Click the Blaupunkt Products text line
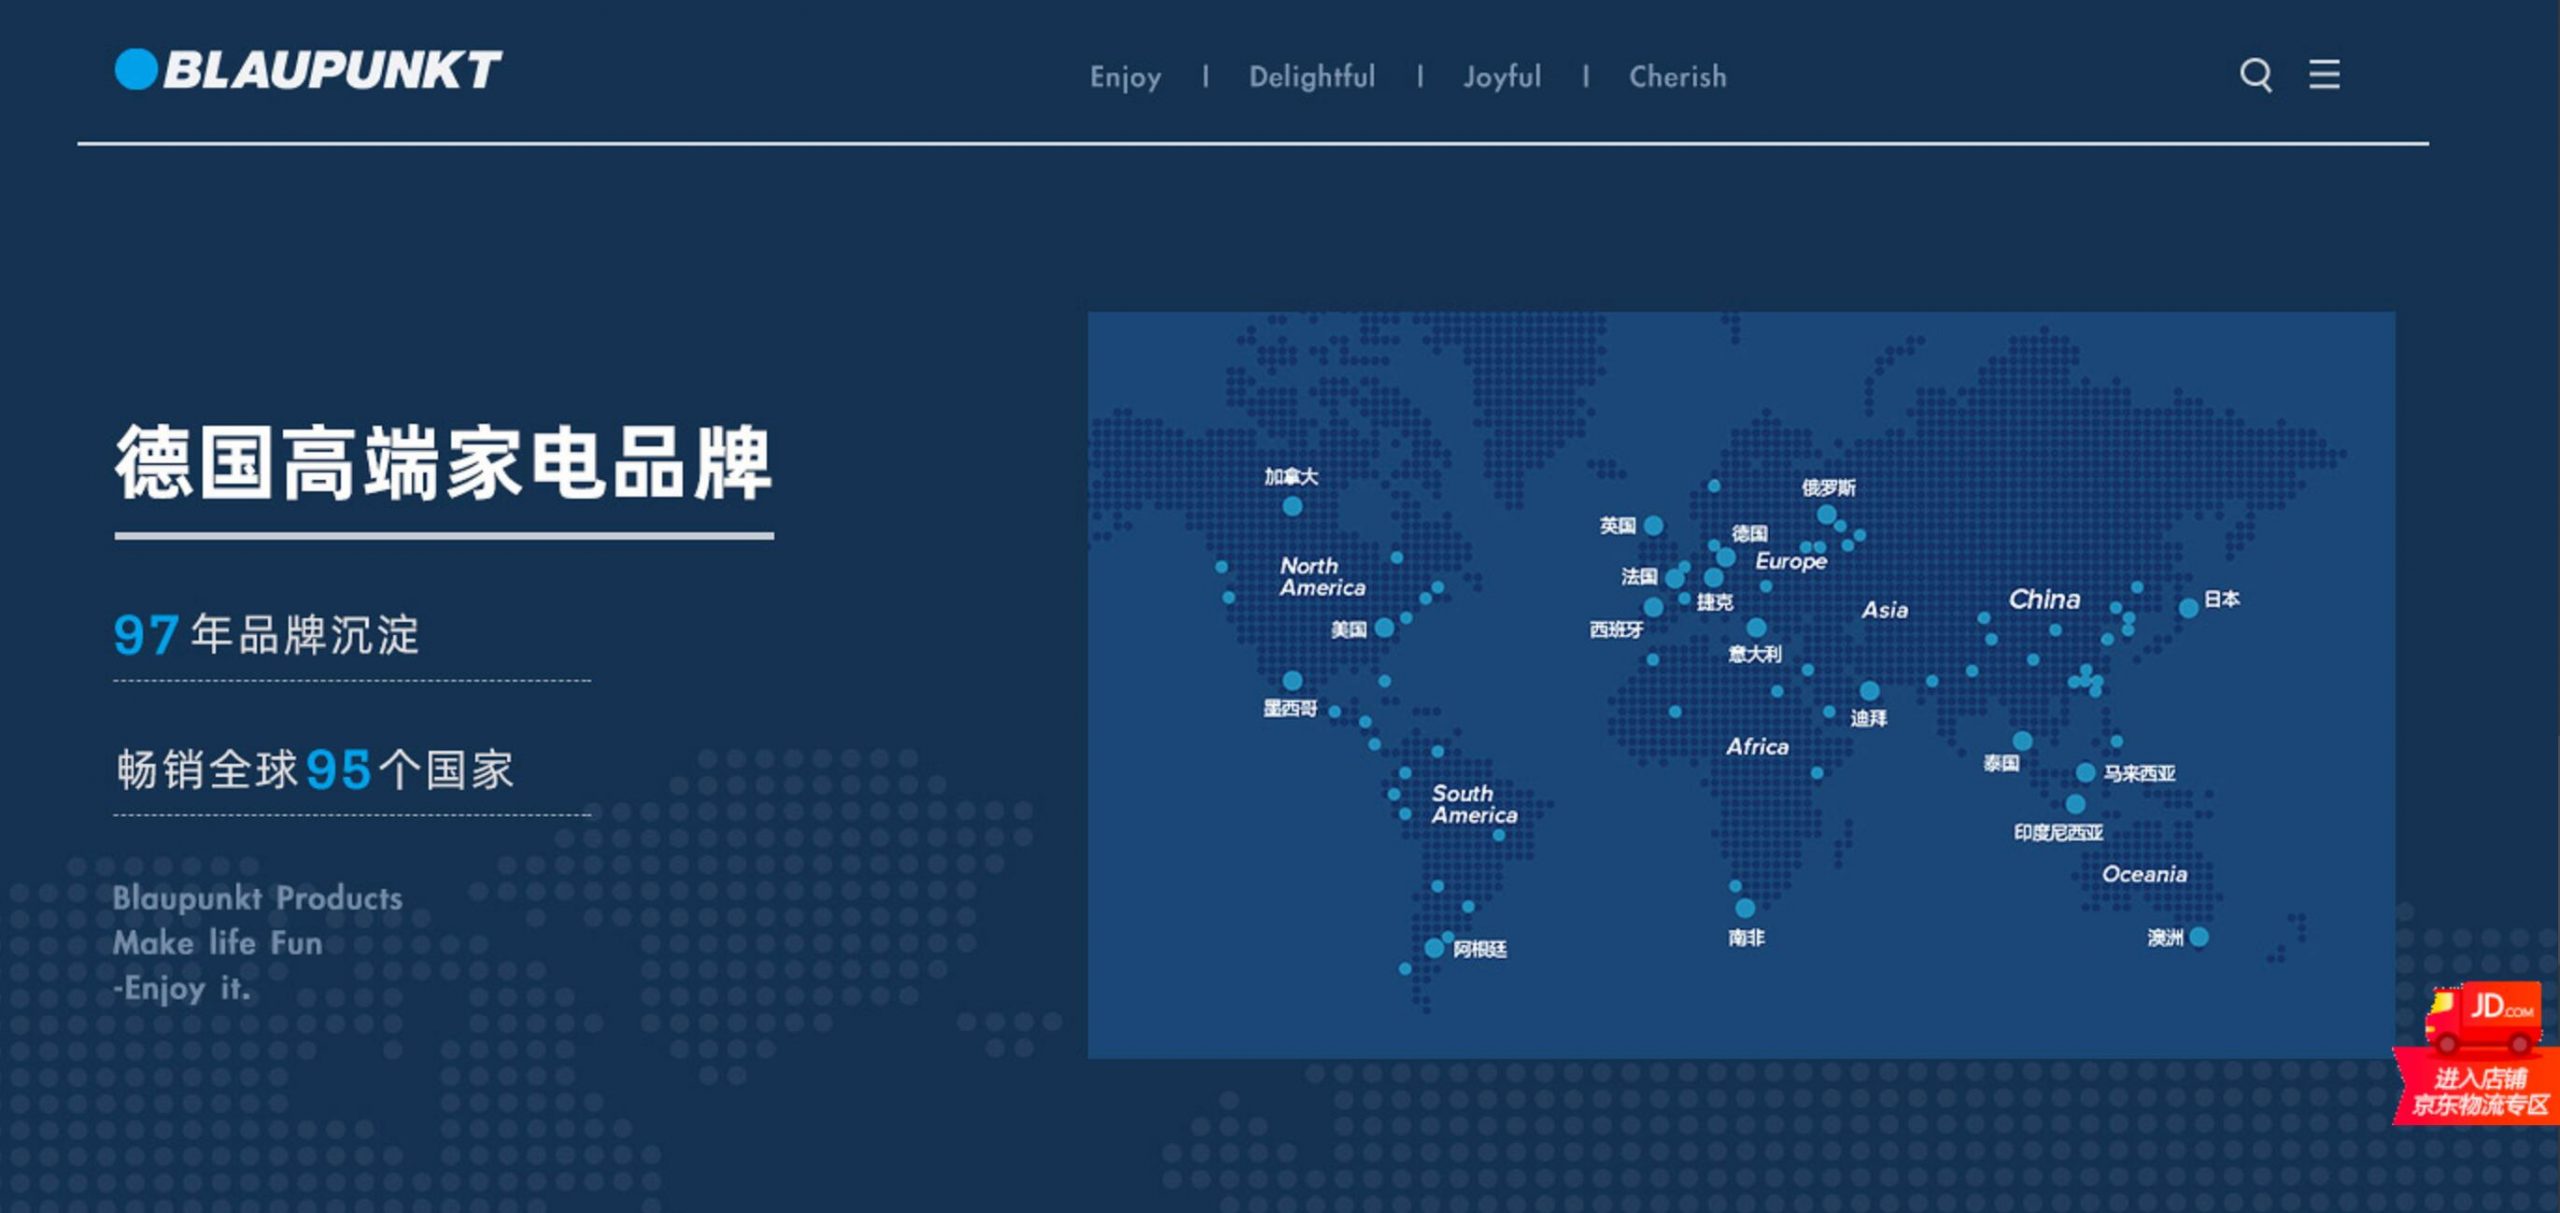 click(x=257, y=898)
